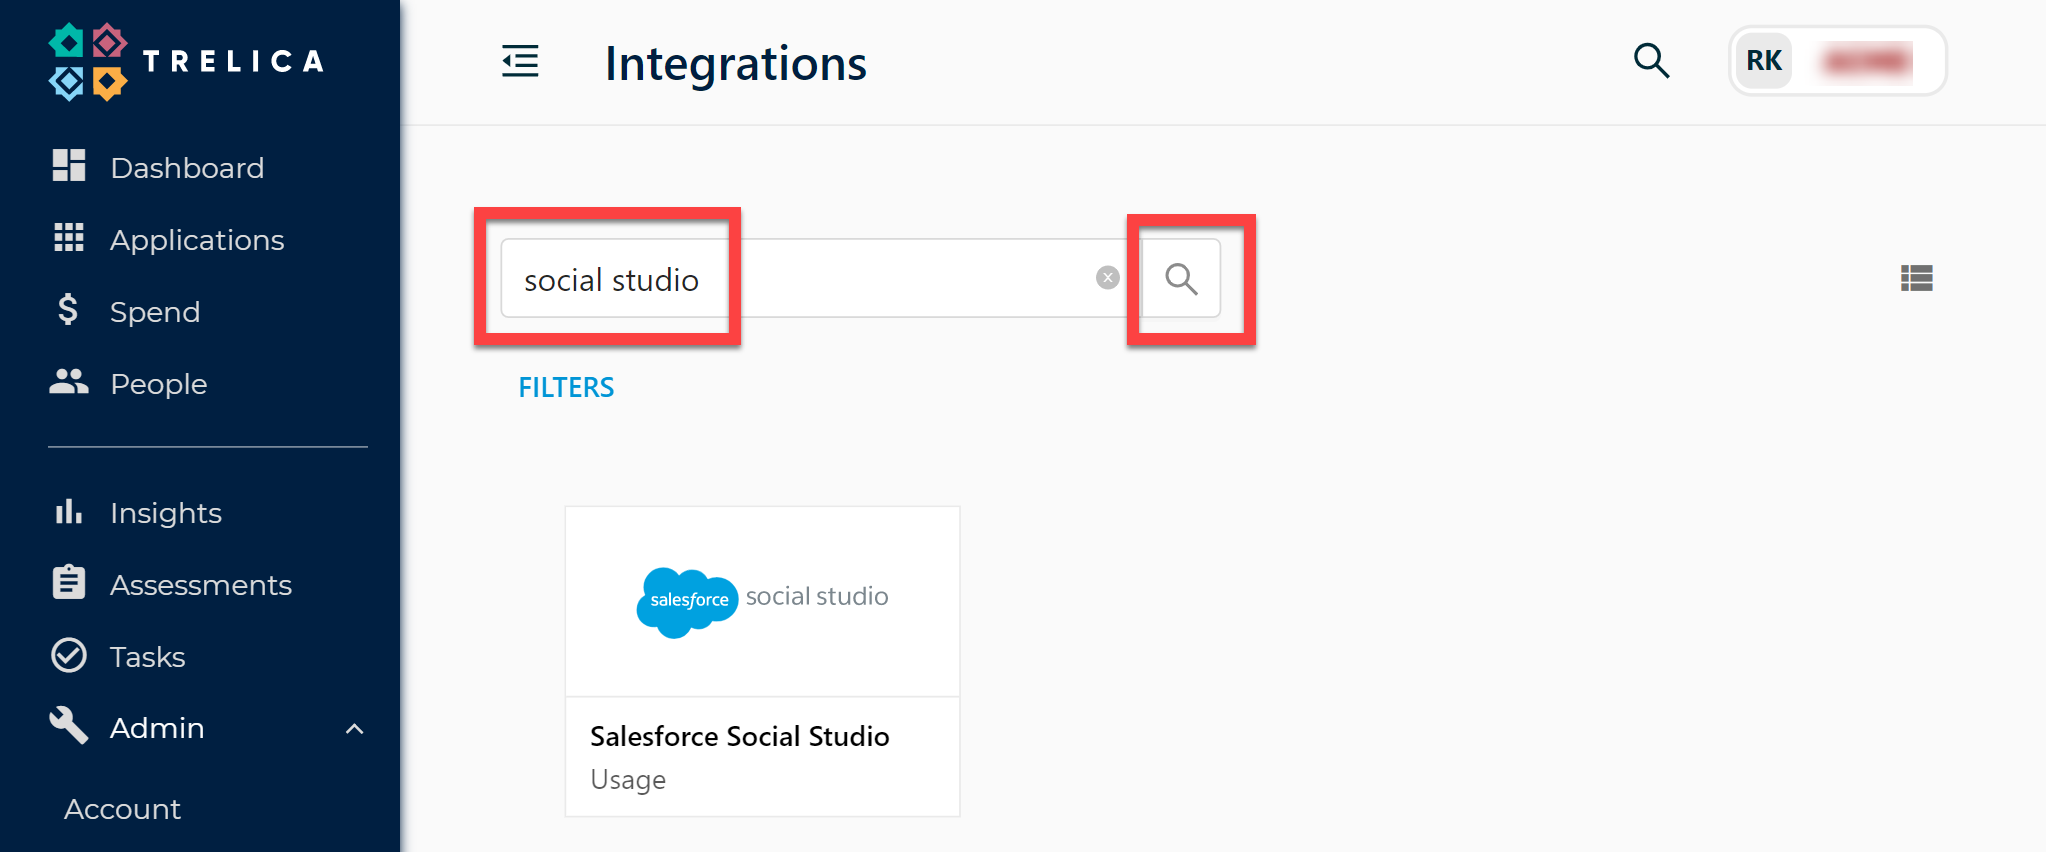Viewport: 2046px width, 852px height.
Task: Open the Spend section
Action: (x=155, y=311)
